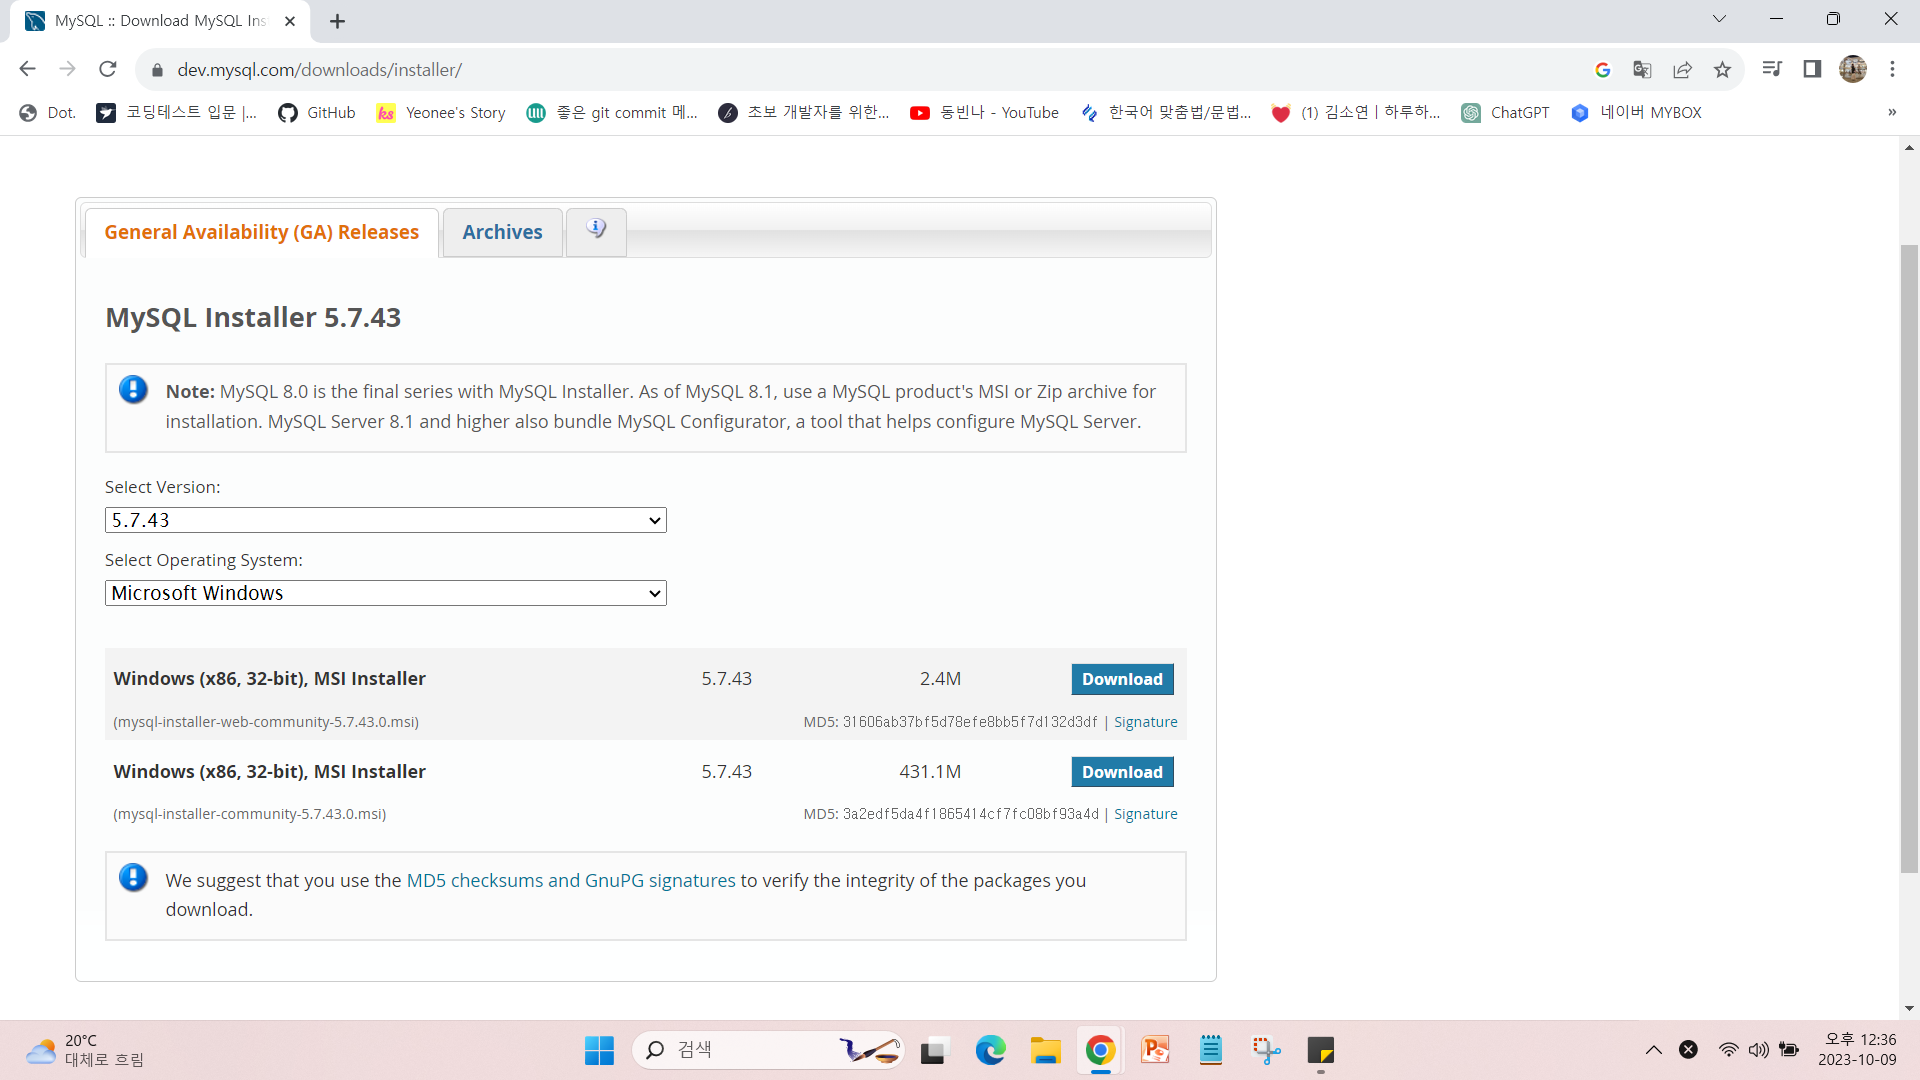The width and height of the screenshot is (1920, 1080).
Task: Click the address bar URL
Action: (319, 70)
